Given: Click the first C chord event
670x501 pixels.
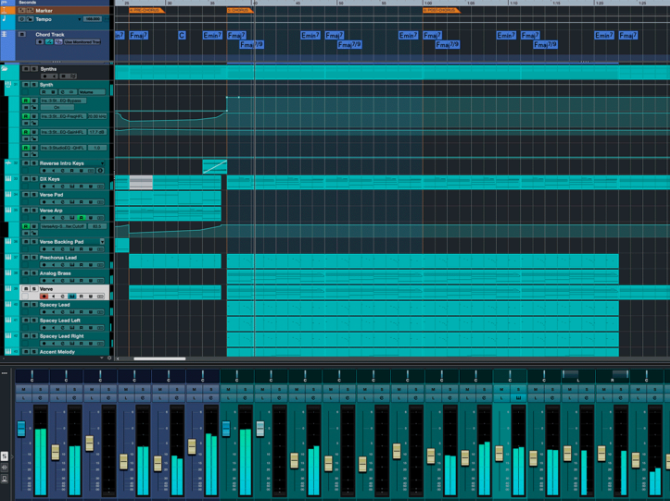Looking at the screenshot, I should [x=181, y=35].
